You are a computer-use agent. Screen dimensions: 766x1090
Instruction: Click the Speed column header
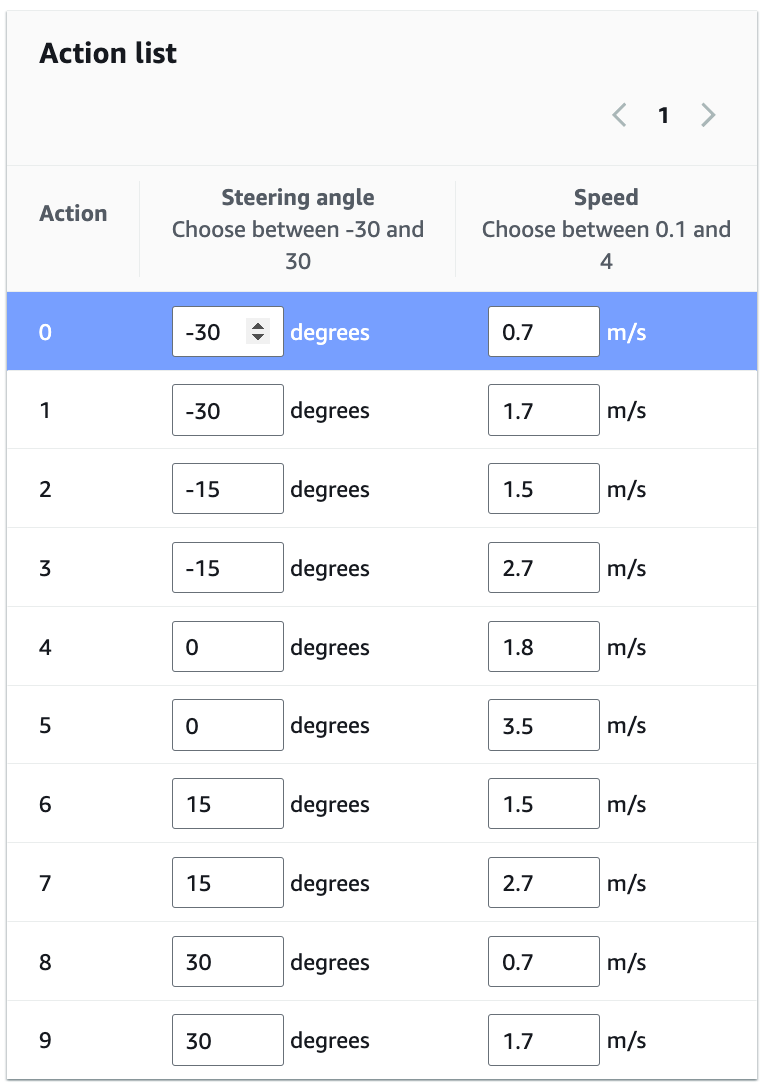tap(606, 198)
